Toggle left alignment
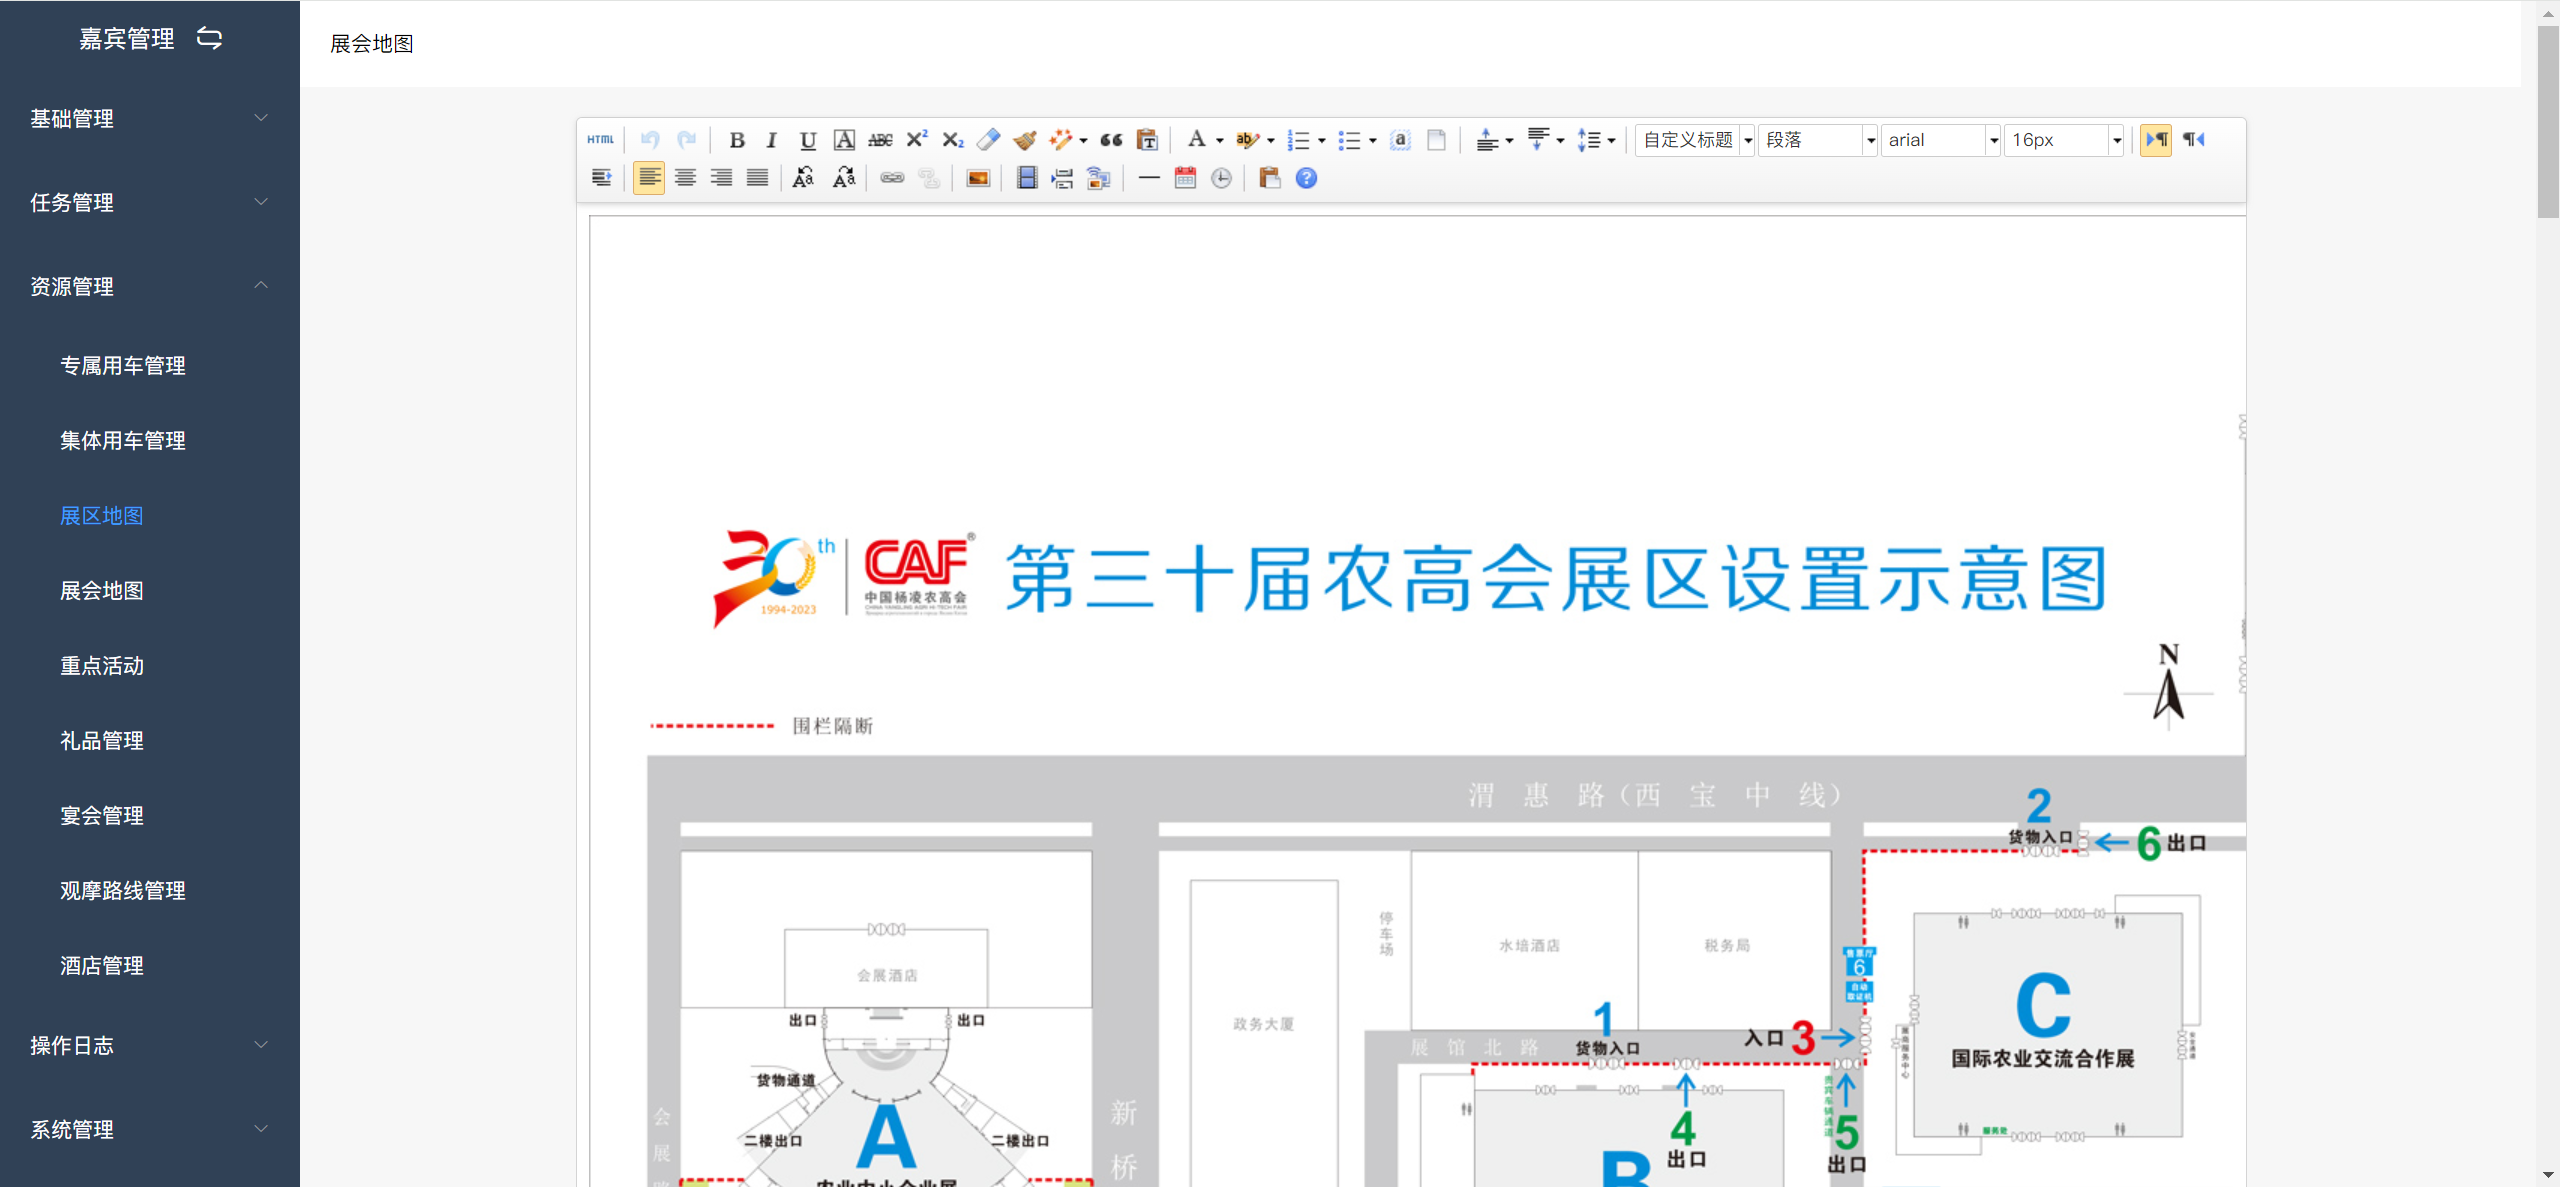Screen dimensions: 2560x1187 click(x=649, y=178)
